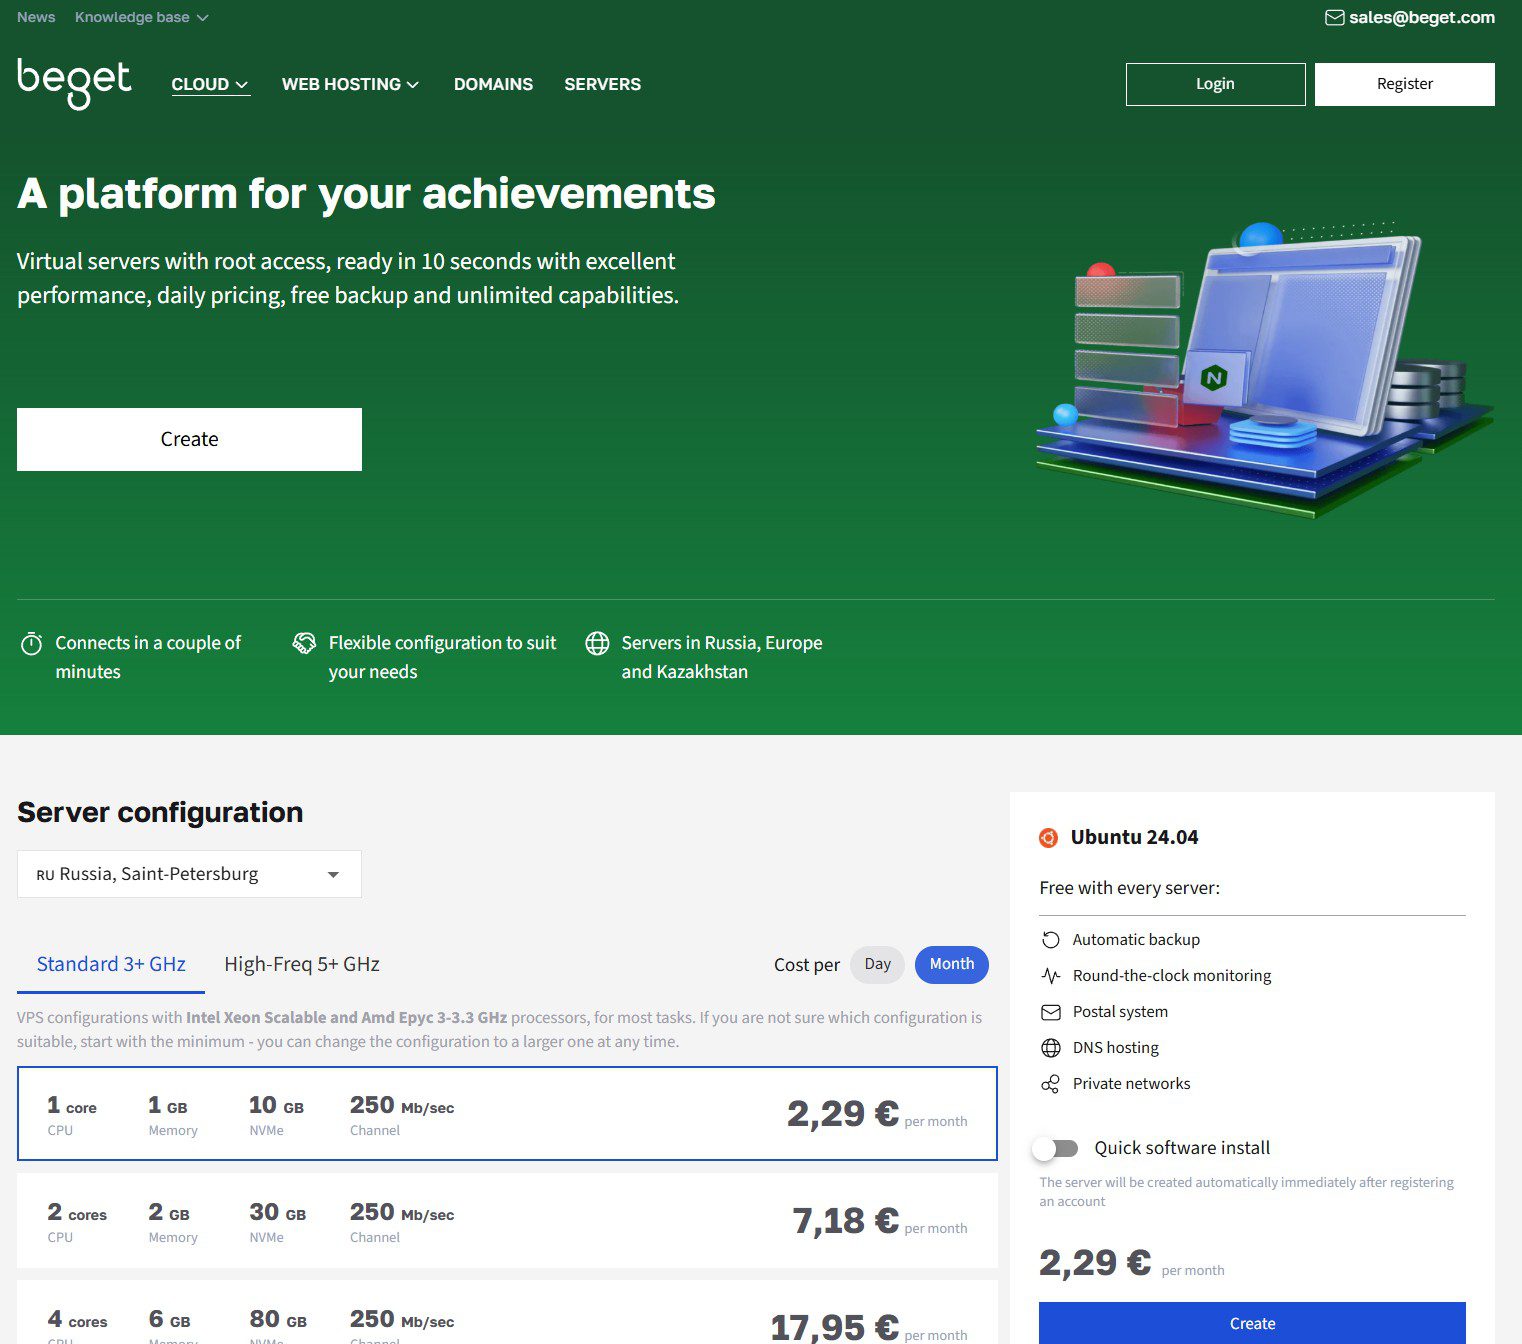Click the Ubuntu 24.04 title
Viewport: 1522px width, 1344px height.
pos(1134,838)
